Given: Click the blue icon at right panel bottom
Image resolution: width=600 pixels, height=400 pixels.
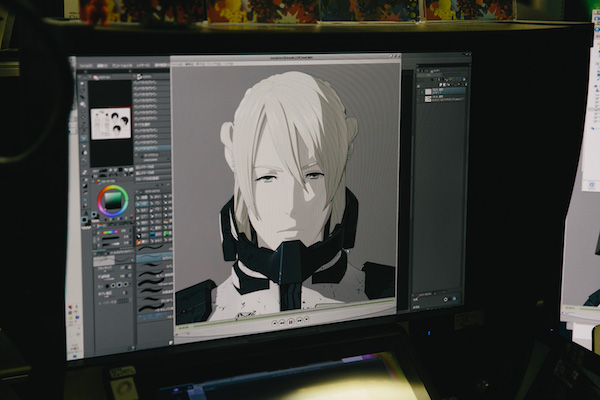Looking at the screenshot, I should tap(454, 299).
